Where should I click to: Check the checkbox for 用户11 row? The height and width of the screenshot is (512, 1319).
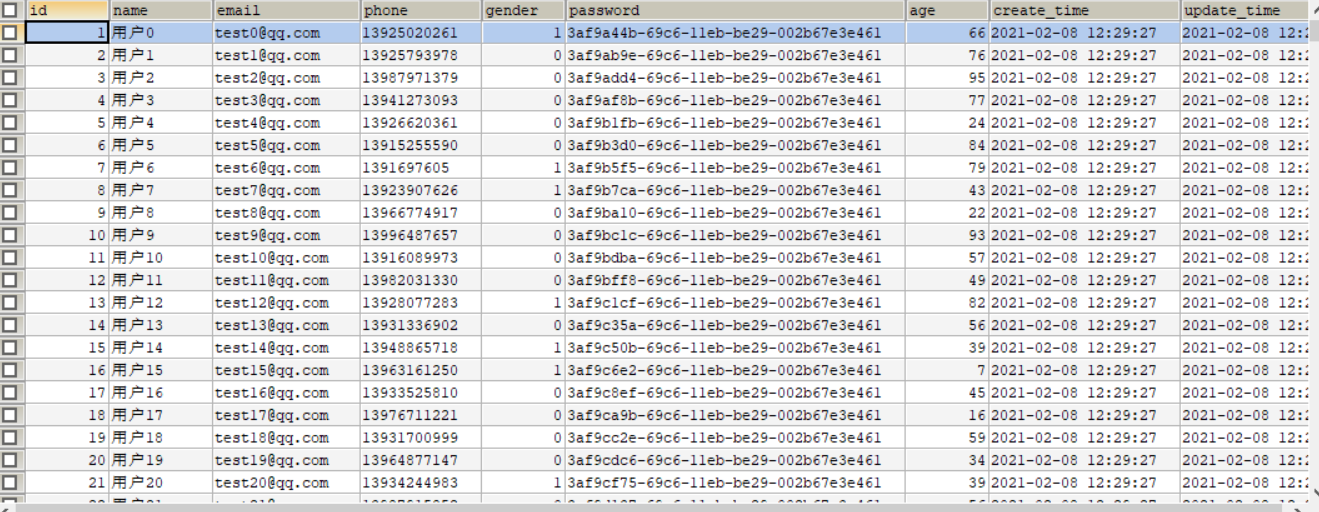(10, 280)
